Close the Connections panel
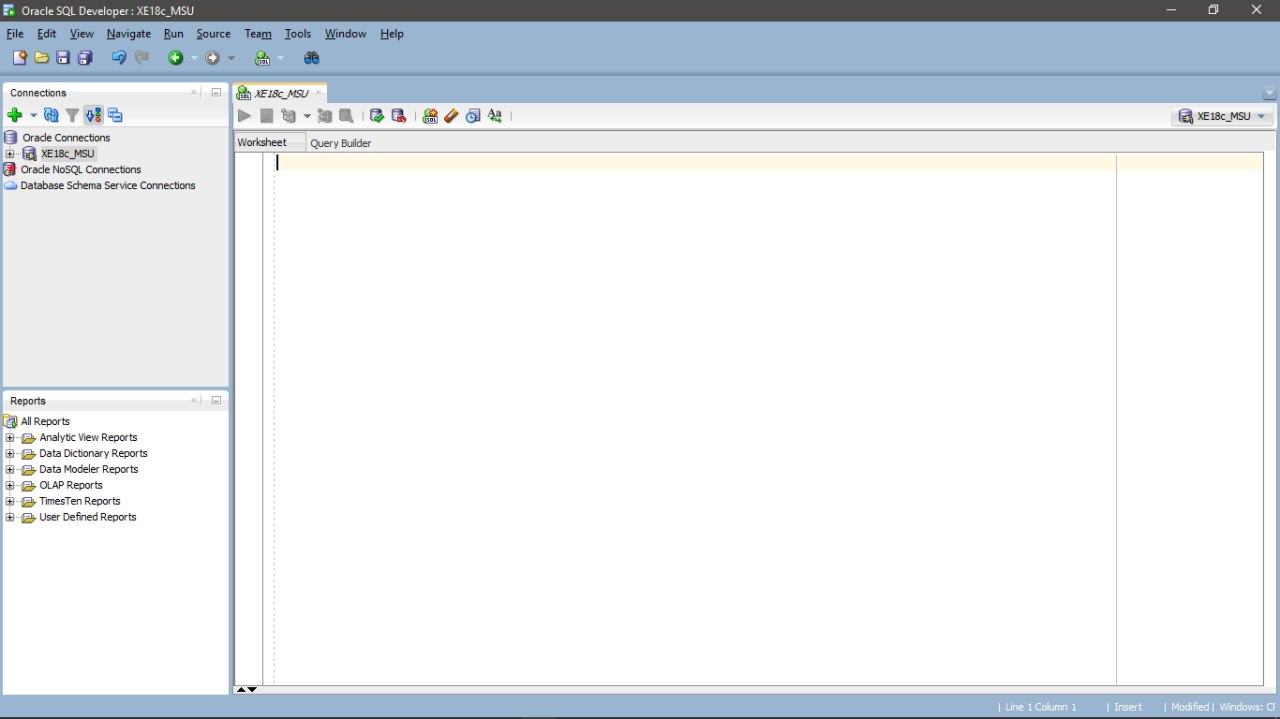Viewport: 1280px width, 719px height. pyautogui.click(x=195, y=92)
